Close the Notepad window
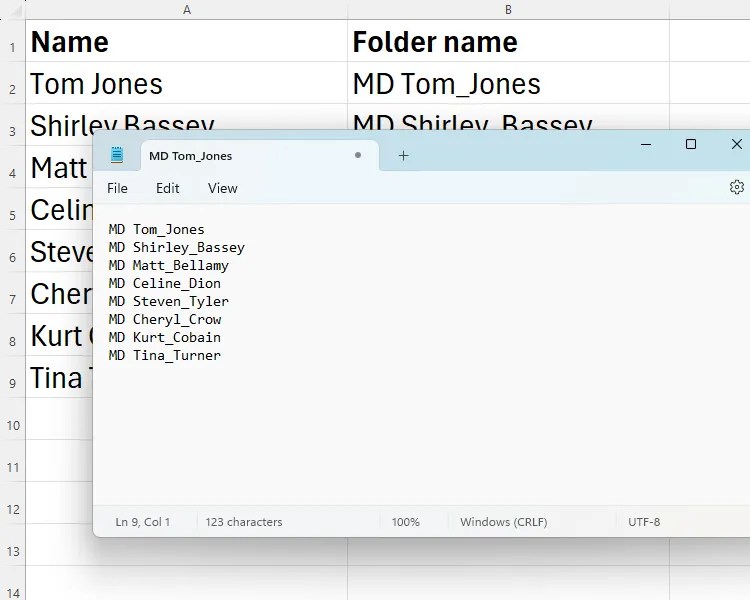Image resolution: width=750 pixels, height=600 pixels. pyautogui.click(x=737, y=144)
